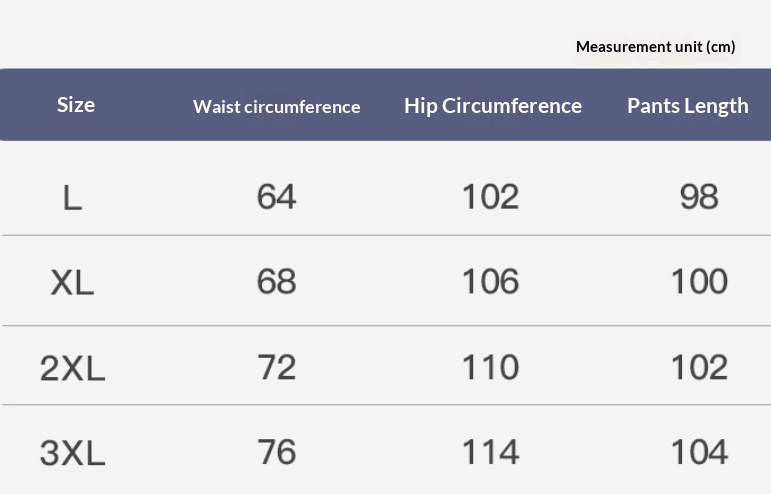Screen dimensions: 771x494
Task: Click waist value 64 for size L
Action: click(x=276, y=197)
